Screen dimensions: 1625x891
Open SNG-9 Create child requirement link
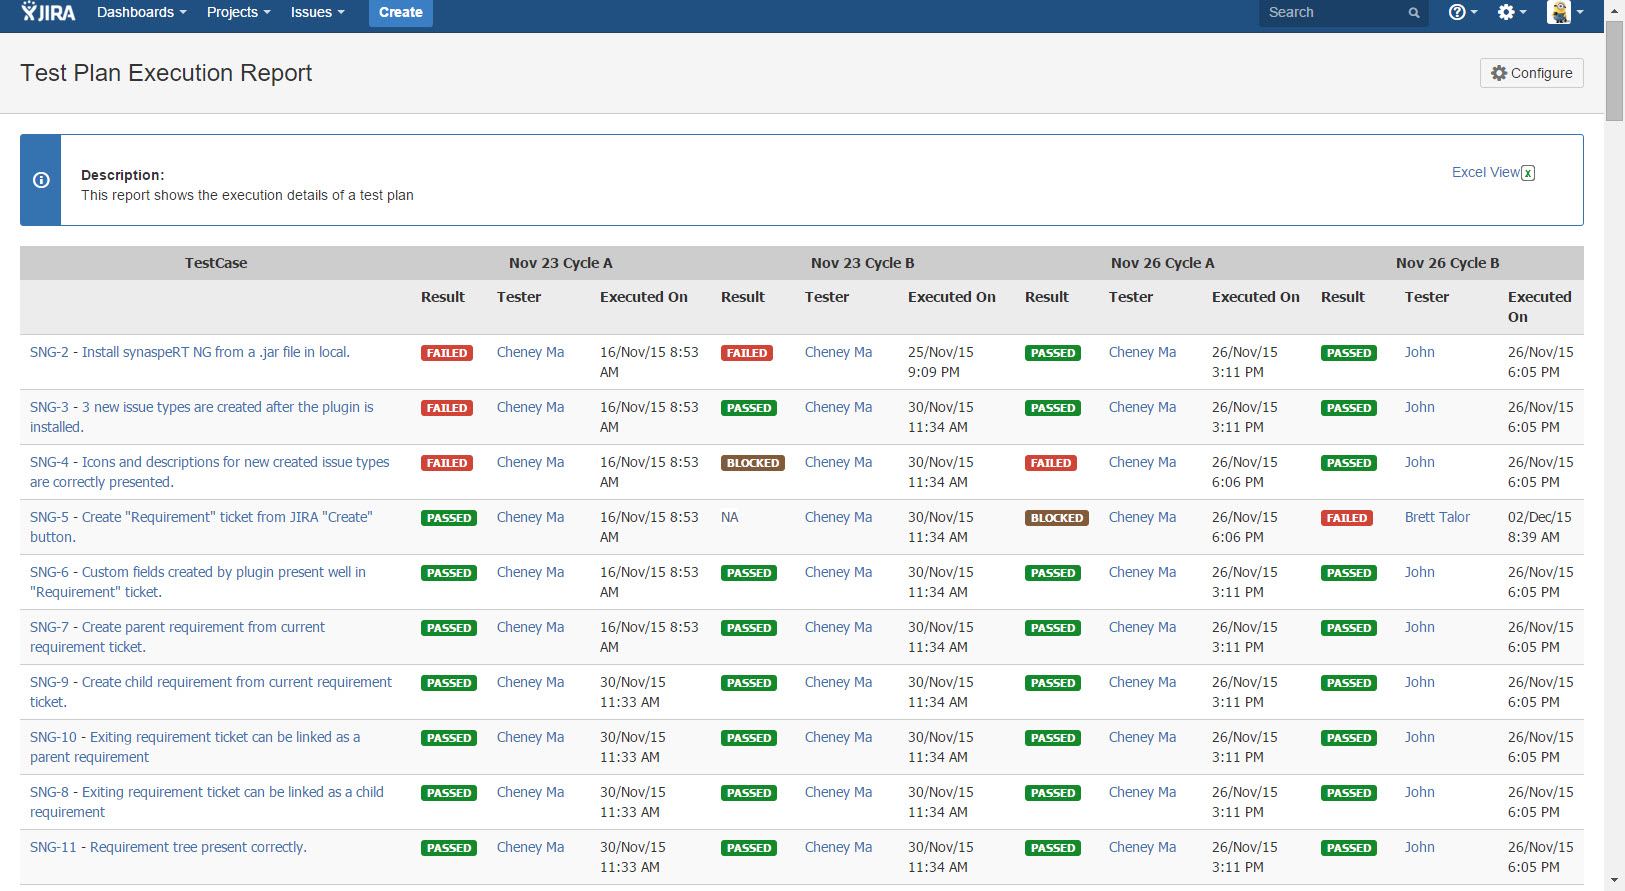click(211, 682)
